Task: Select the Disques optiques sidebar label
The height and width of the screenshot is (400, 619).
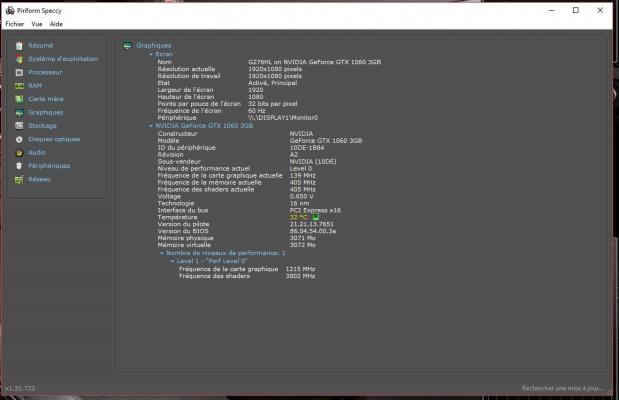Action: (54, 139)
